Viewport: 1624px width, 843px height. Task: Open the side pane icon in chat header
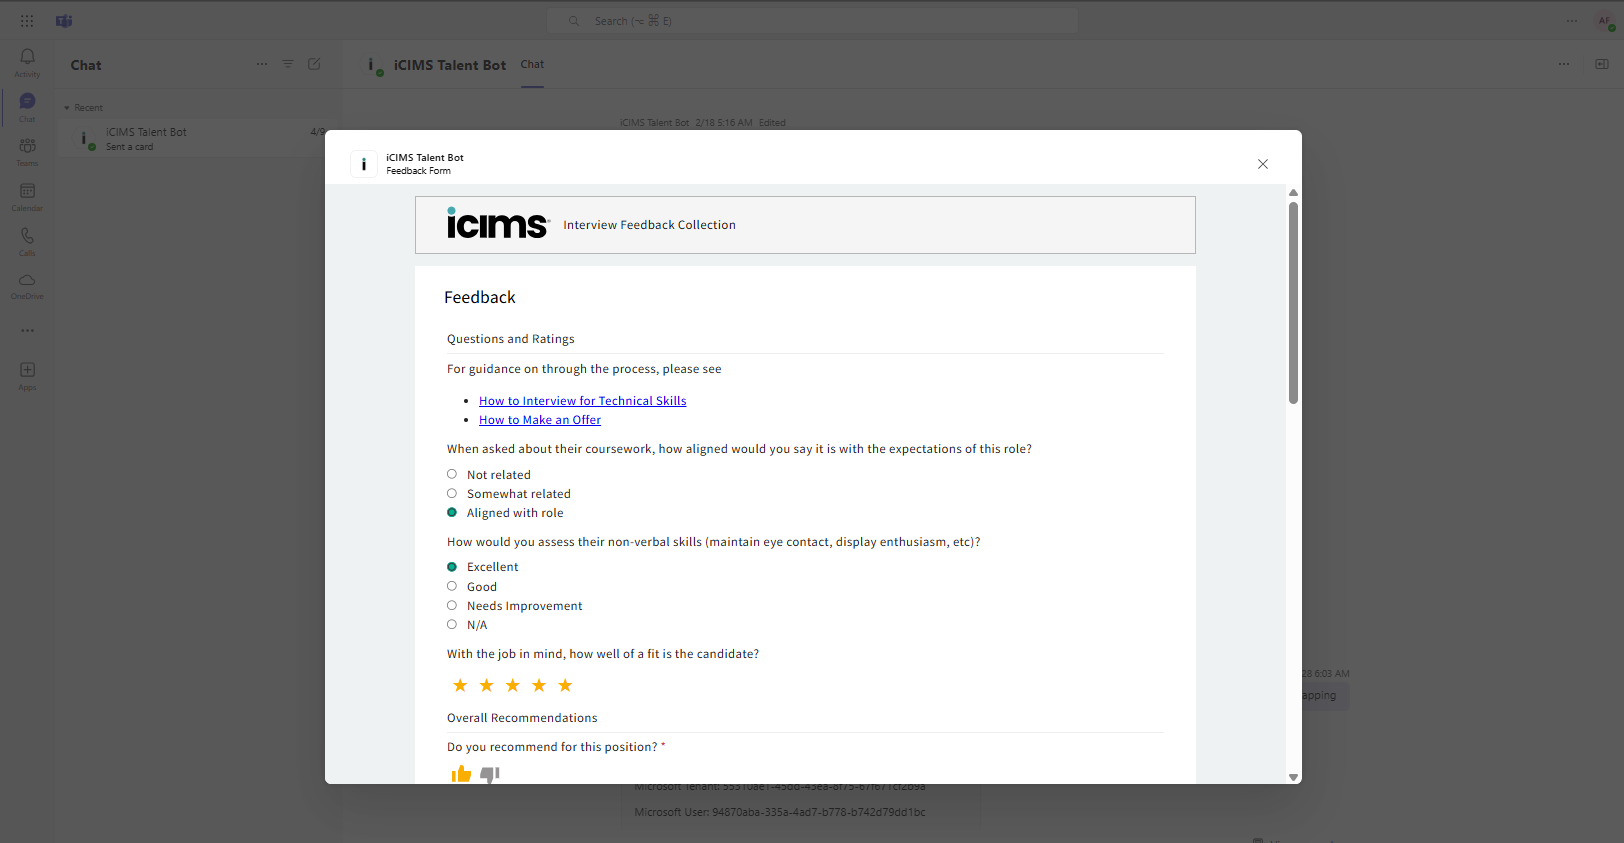pyautogui.click(x=1602, y=64)
